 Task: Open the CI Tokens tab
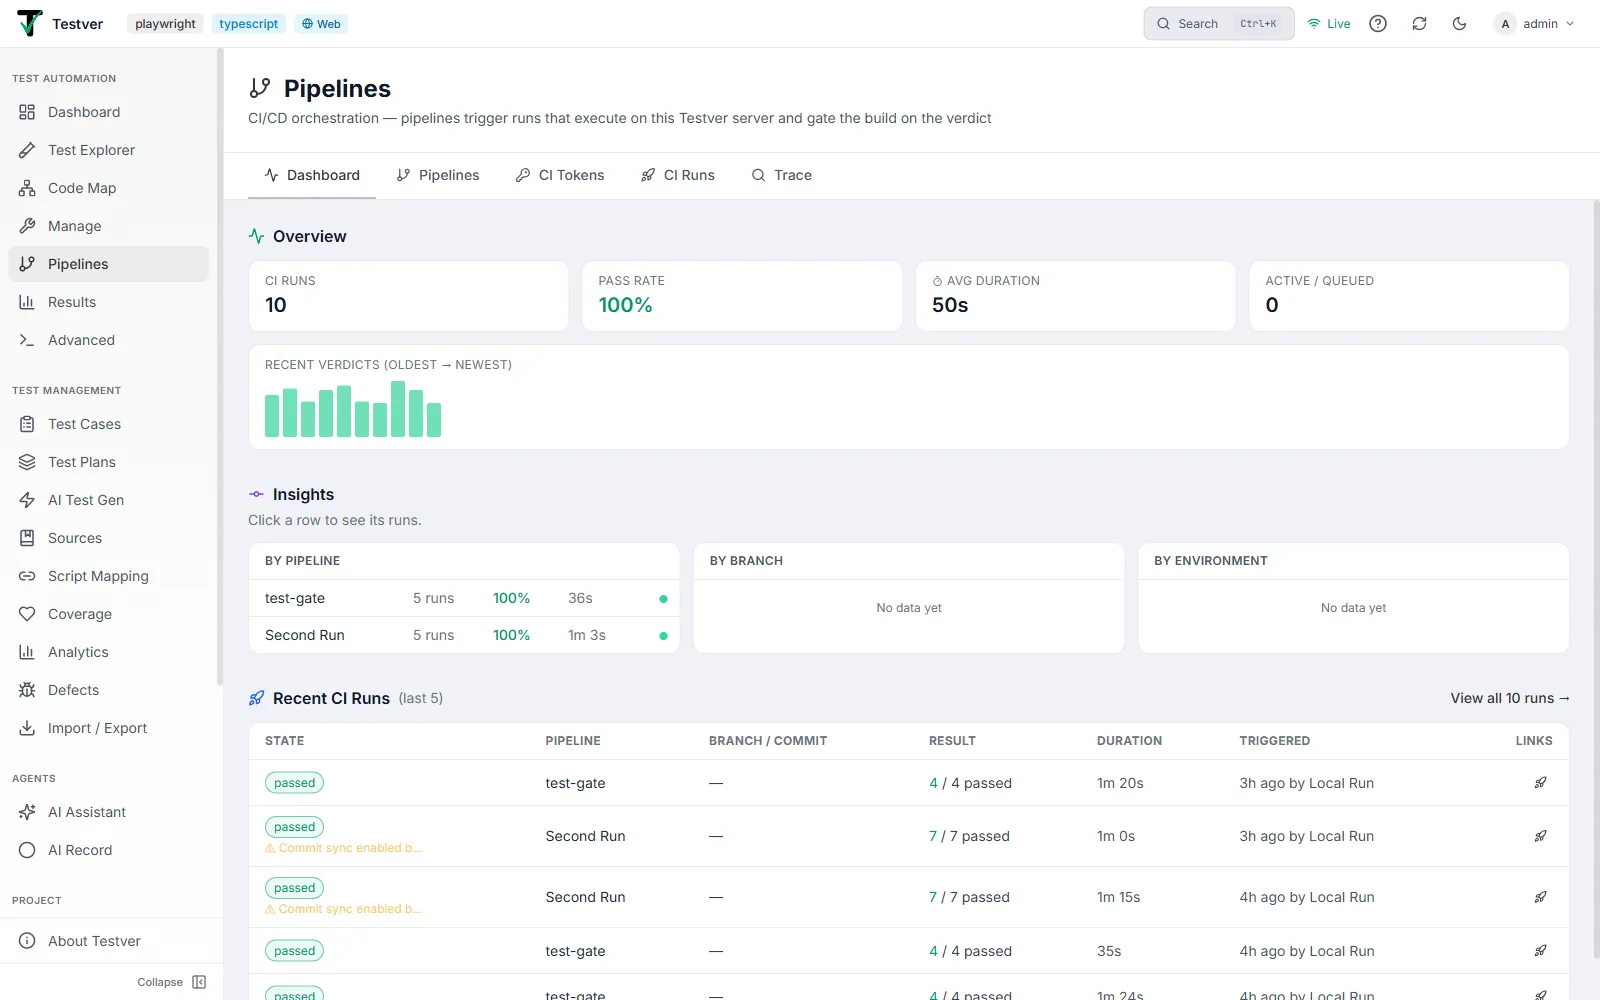click(x=560, y=175)
